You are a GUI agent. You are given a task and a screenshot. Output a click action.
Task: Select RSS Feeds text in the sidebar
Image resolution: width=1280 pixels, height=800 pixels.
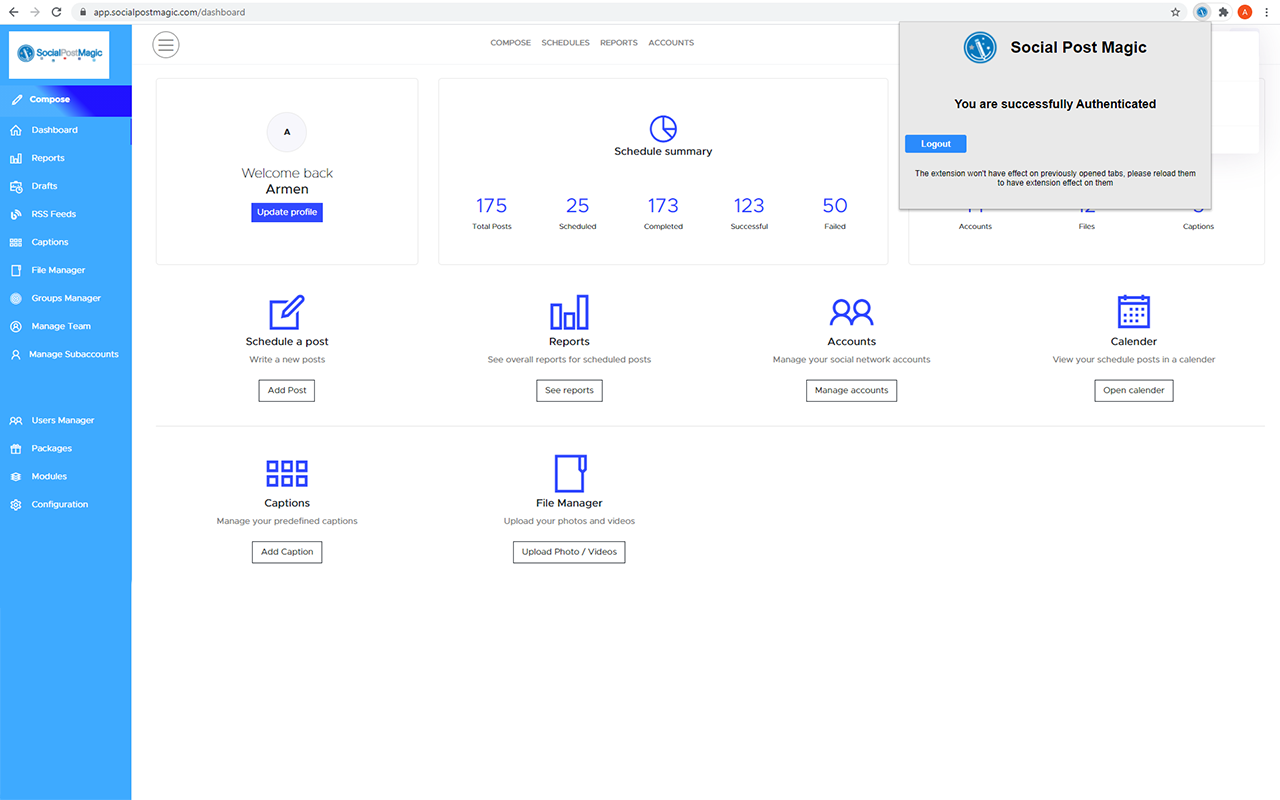[x=53, y=214]
